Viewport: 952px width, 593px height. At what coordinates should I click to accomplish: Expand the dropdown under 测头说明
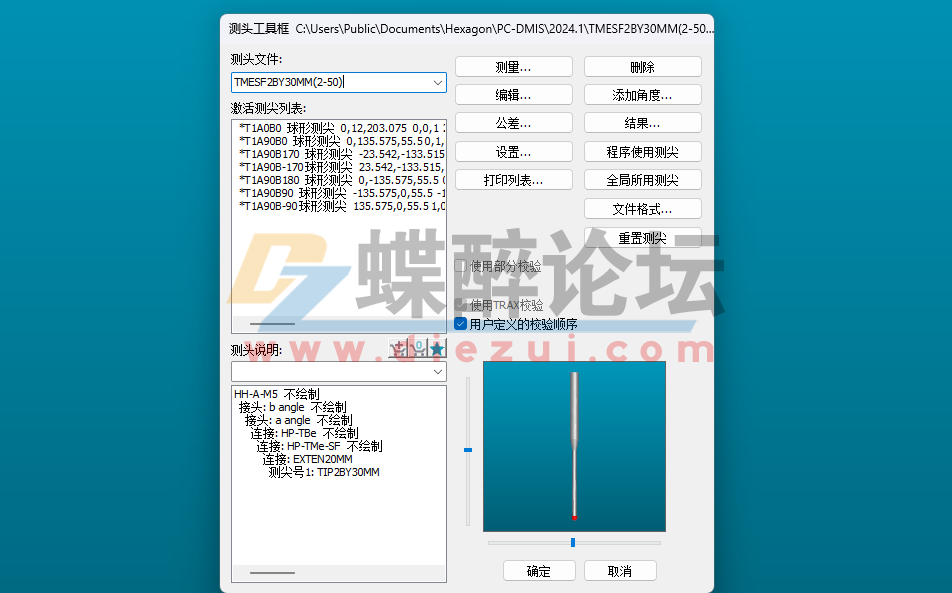click(437, 371)
